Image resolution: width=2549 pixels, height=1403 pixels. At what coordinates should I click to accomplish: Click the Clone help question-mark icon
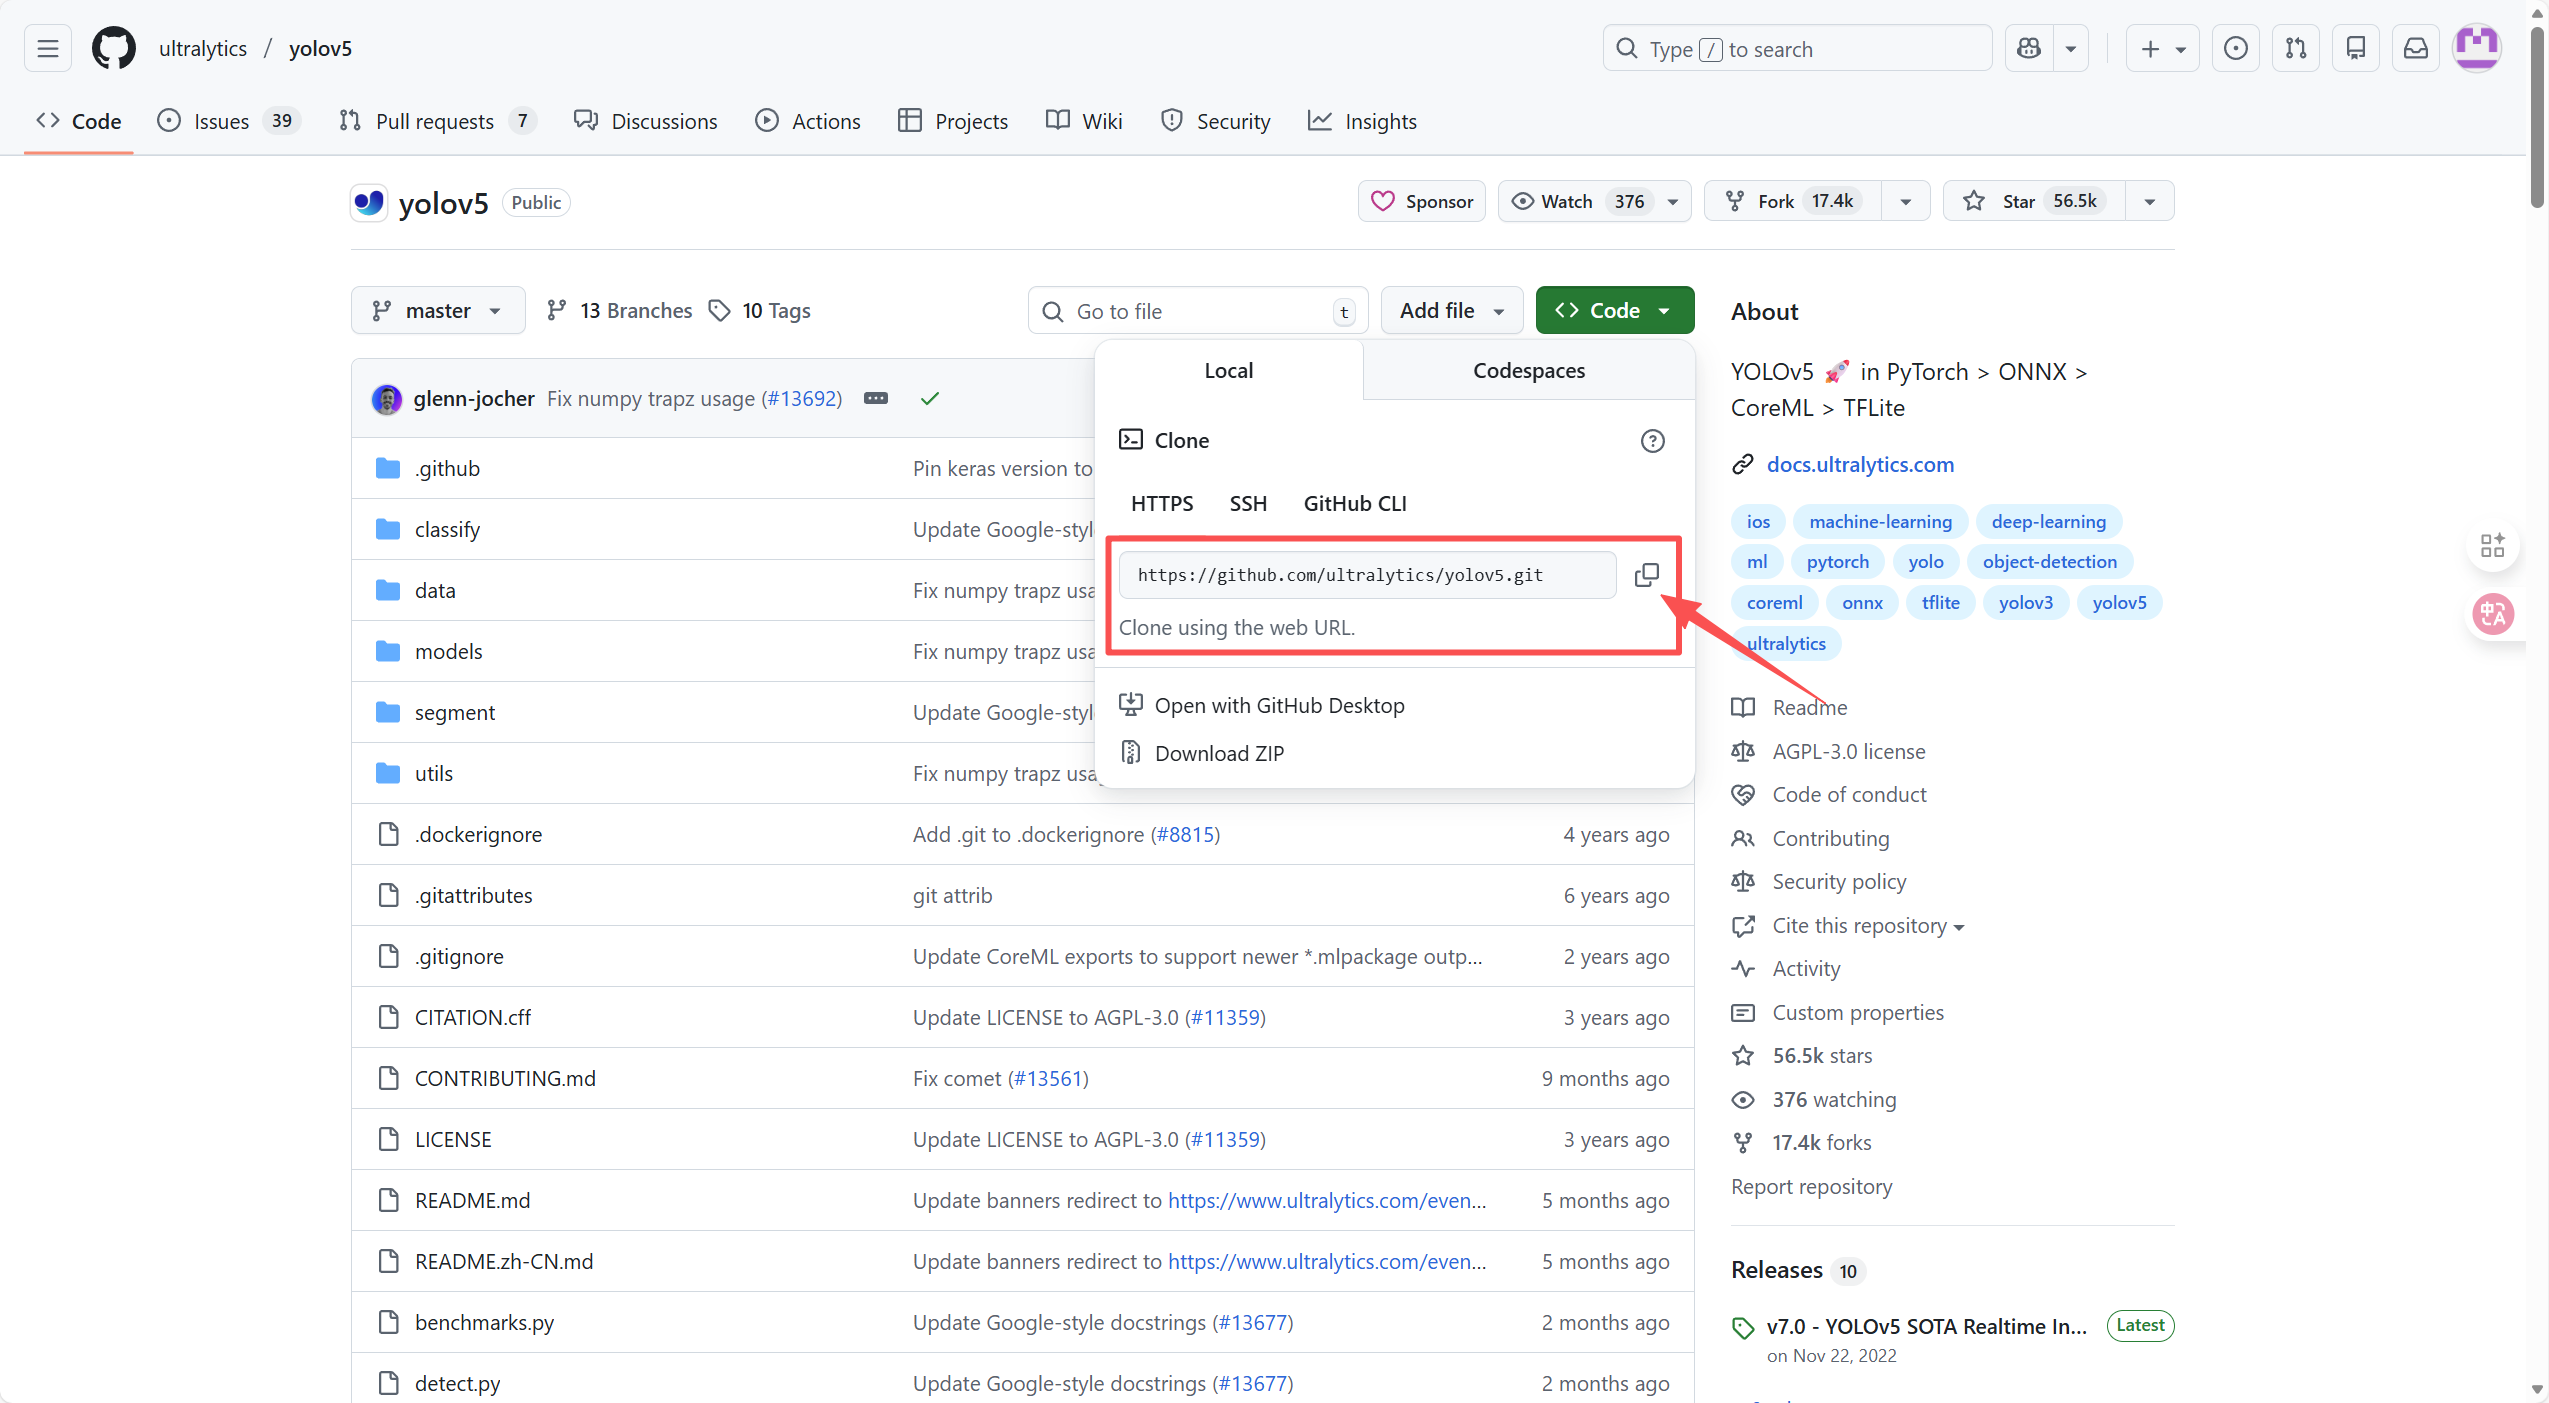1652,441
